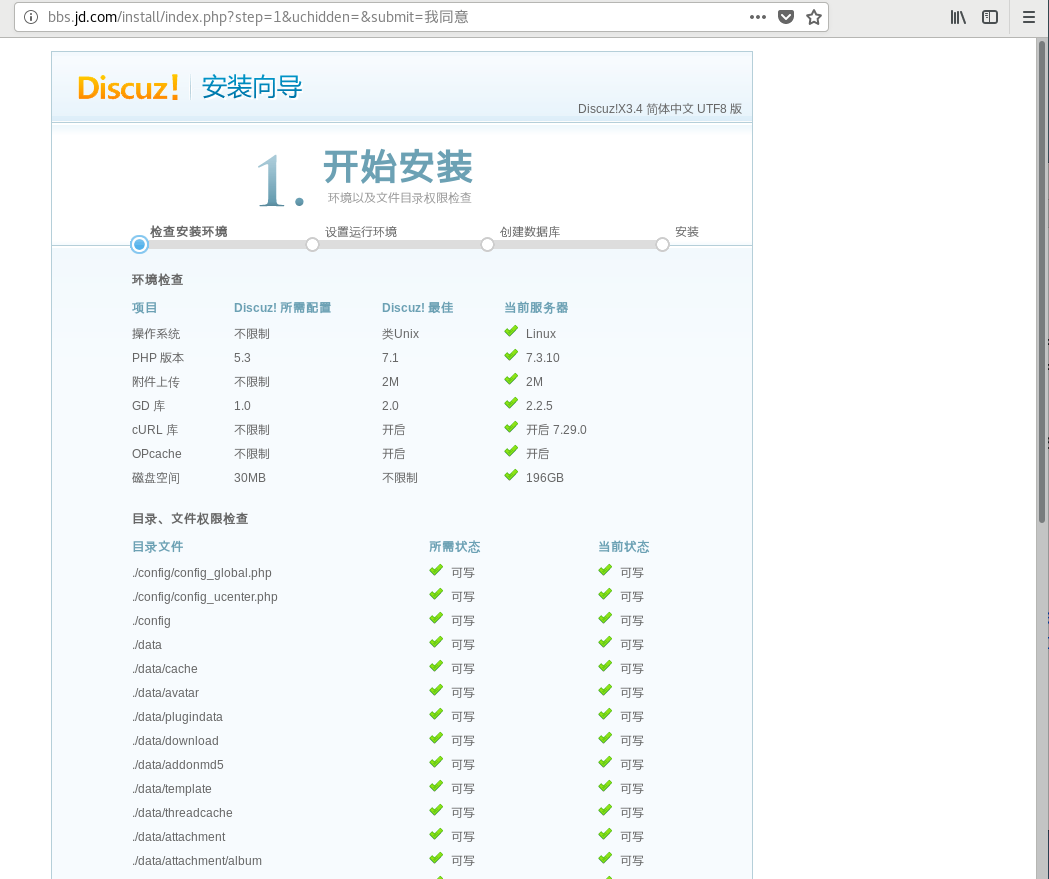Click the OPcache row label
Screen dimensions: 1049x879
(157, 454)
